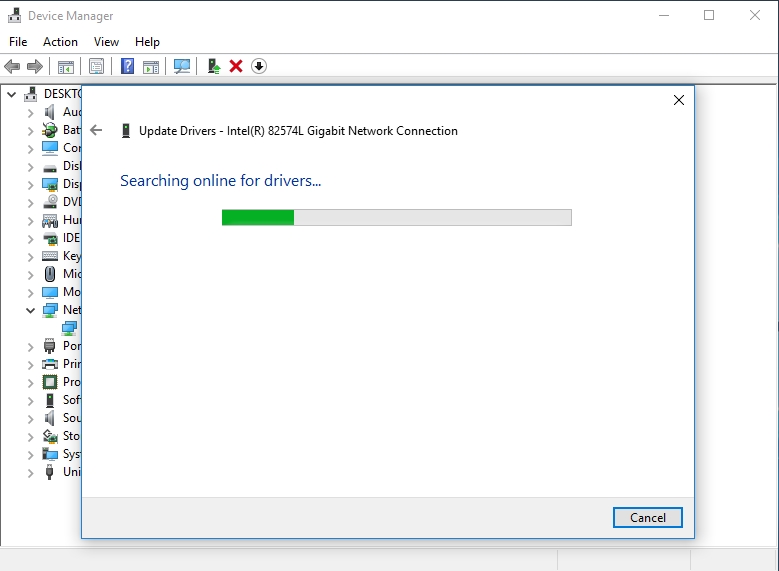Click the Cancel button
The height and width of the screenshot is (571, 779).
pyautogui.click(x=647, y=517)
